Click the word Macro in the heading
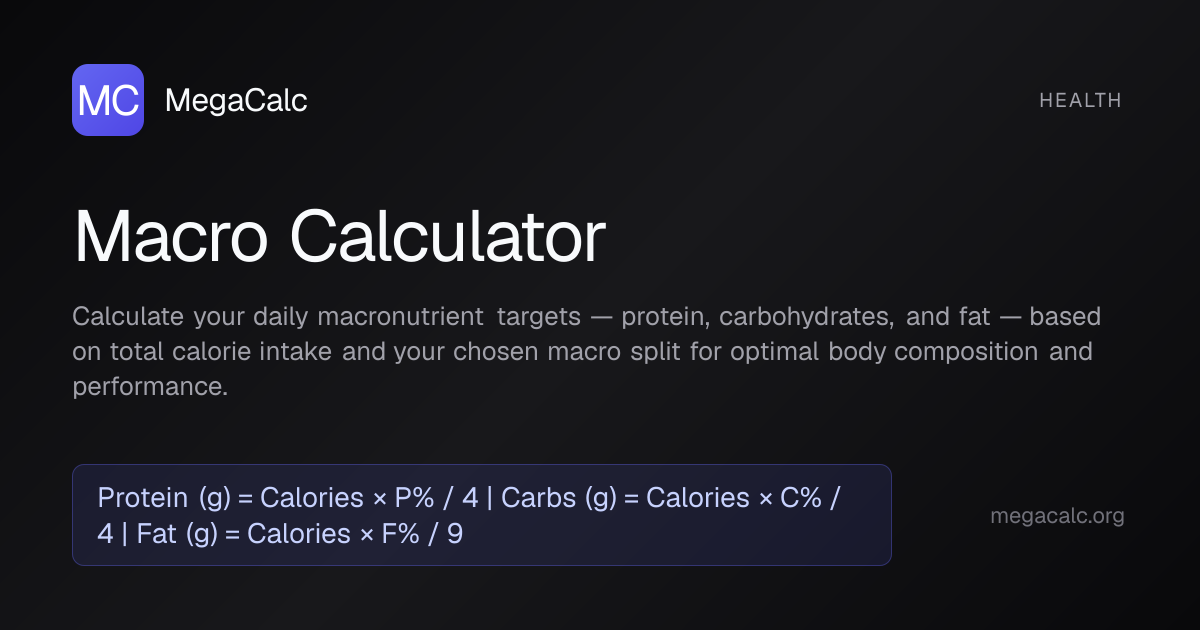This screenshot has height=630, width=1200. 170,239
